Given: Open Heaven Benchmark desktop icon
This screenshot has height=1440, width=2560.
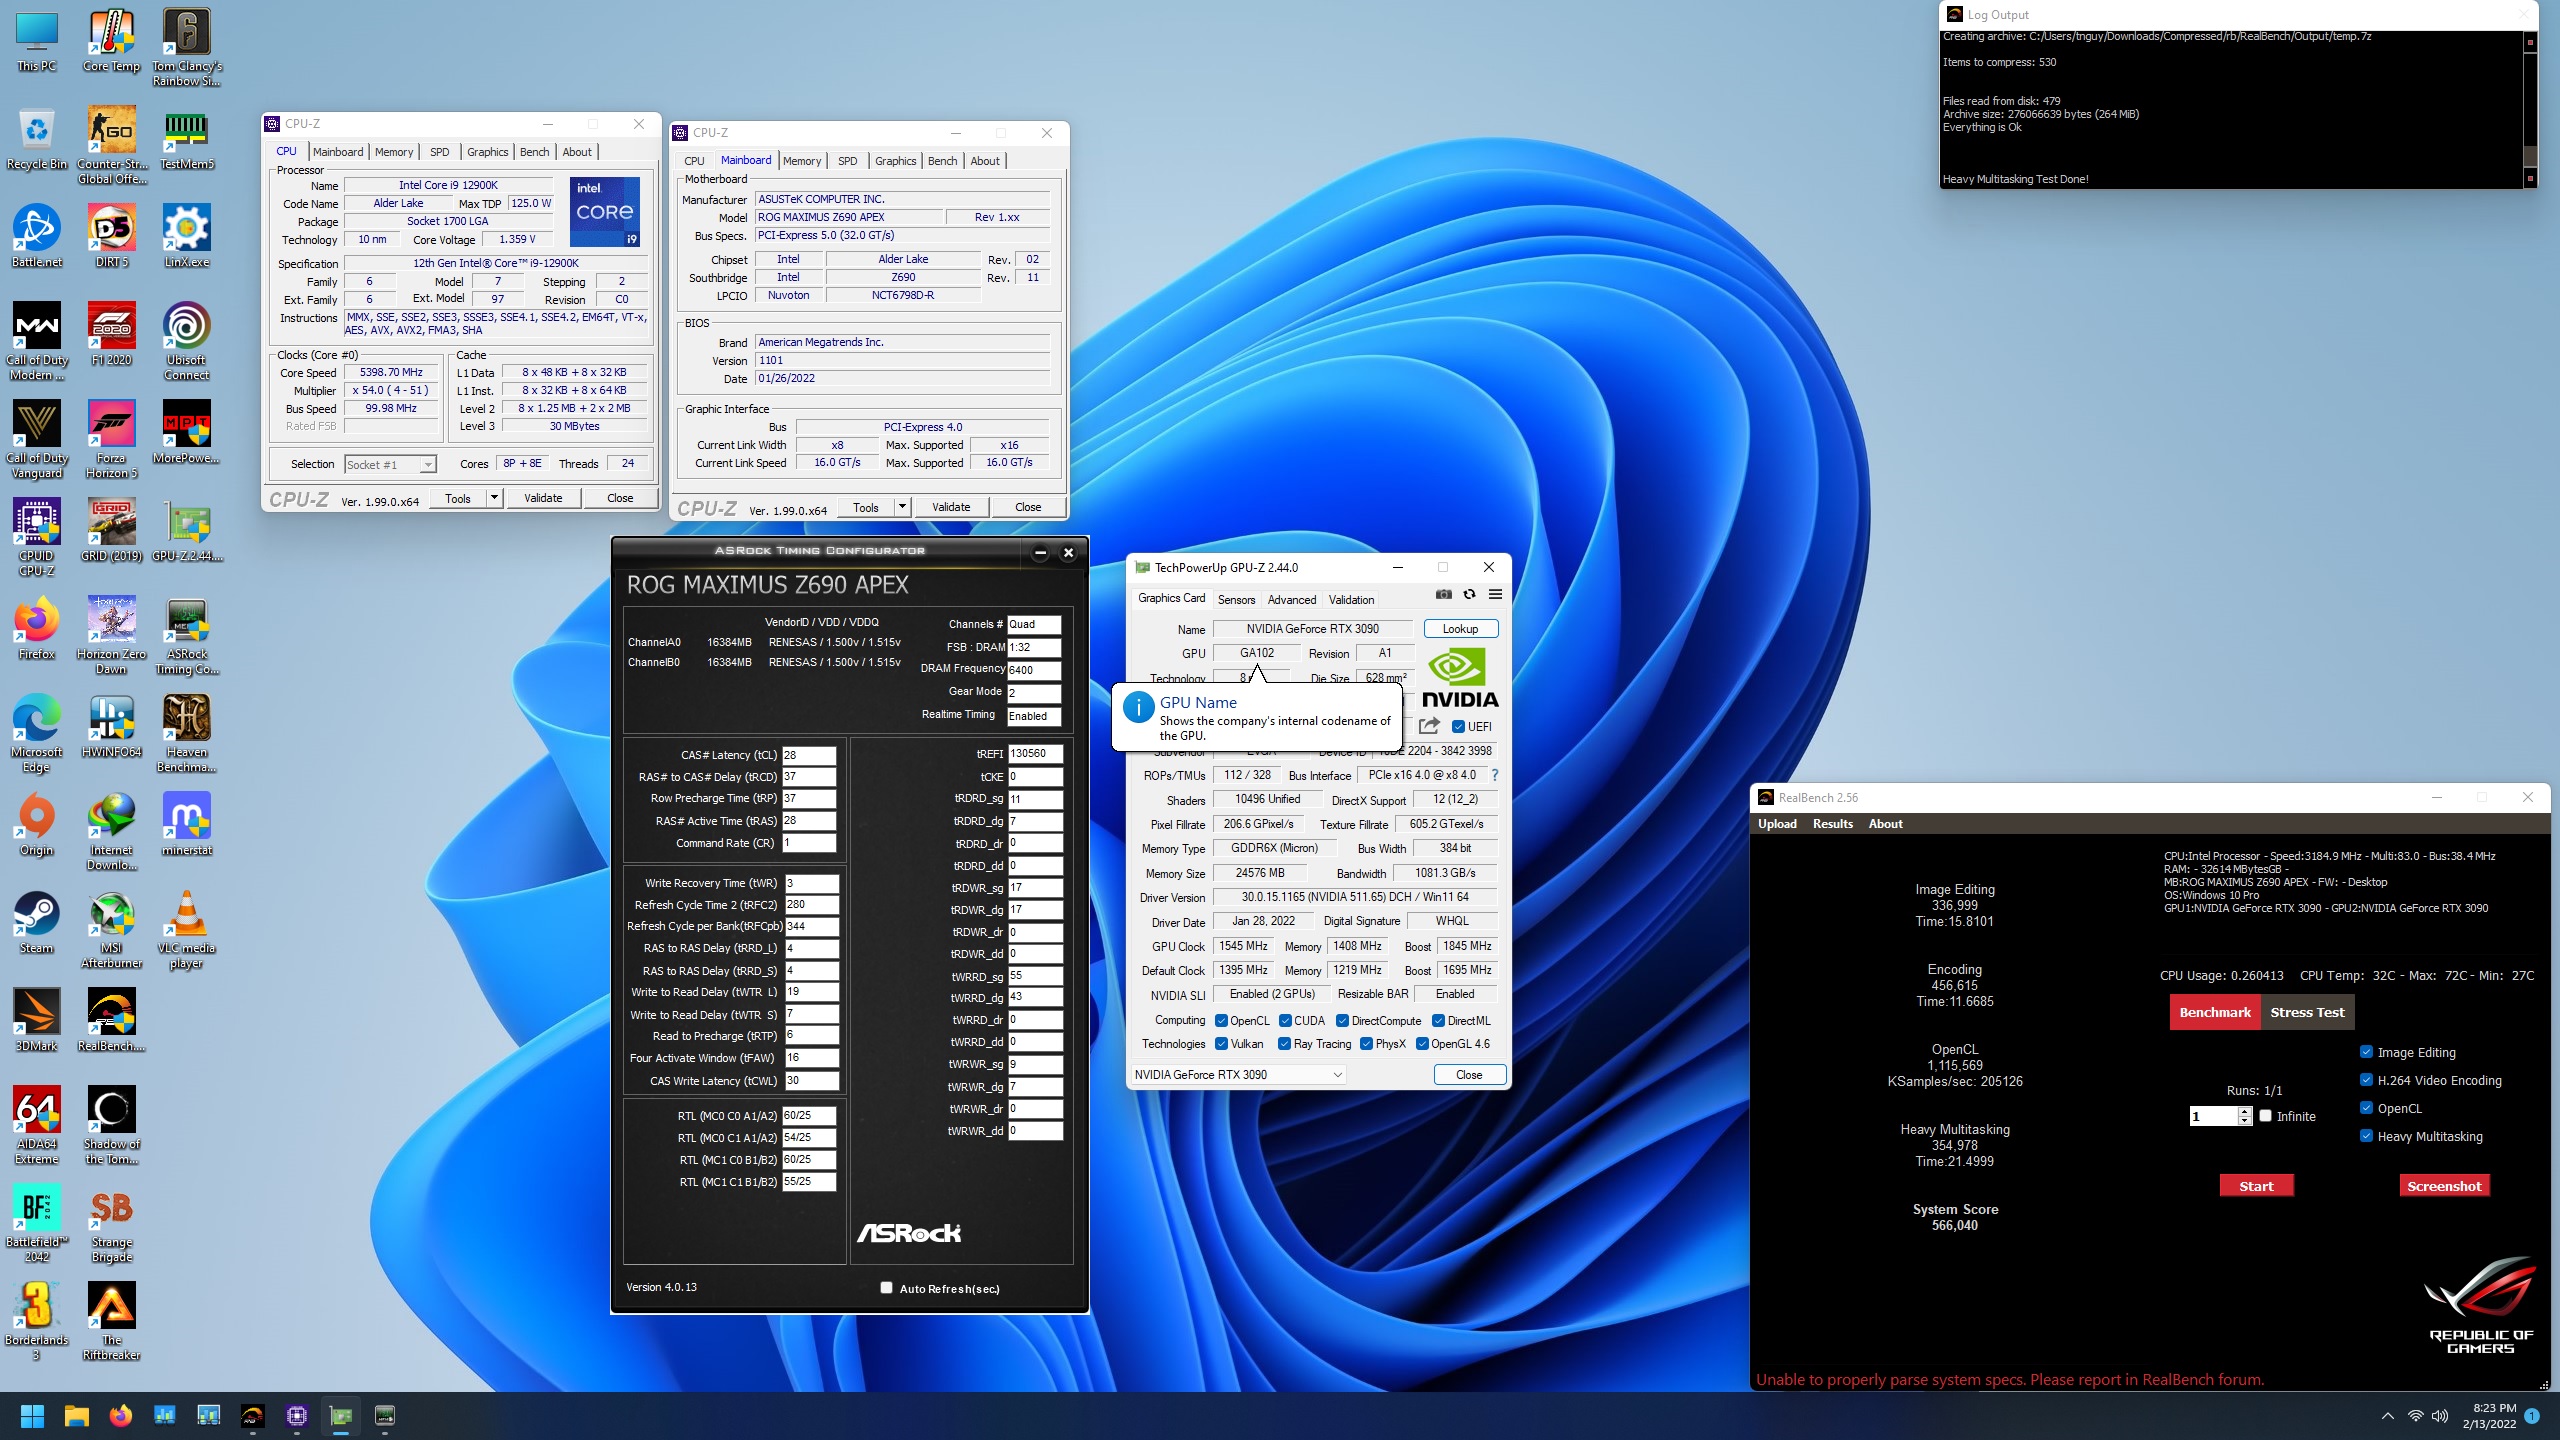Looking at the screenshot, I should [x=186, y=733].
